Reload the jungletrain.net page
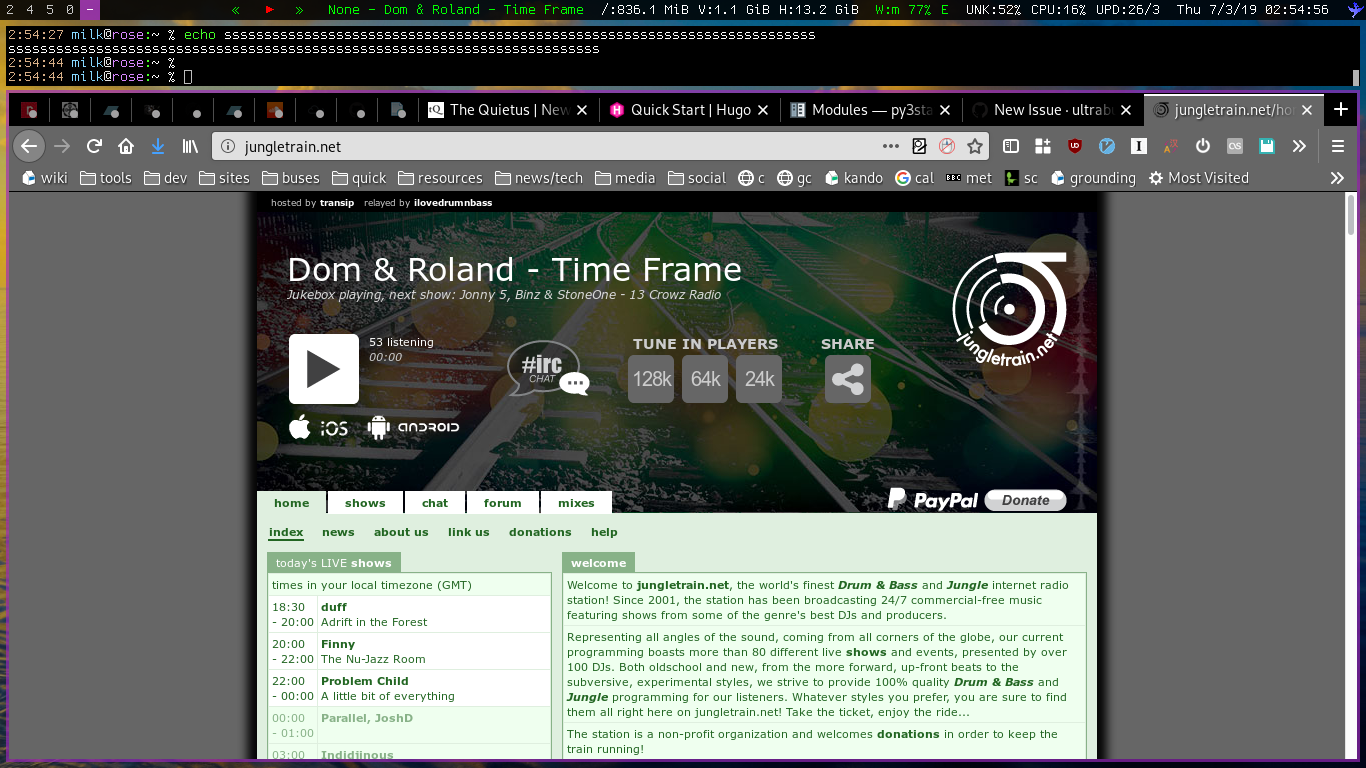 94,146
